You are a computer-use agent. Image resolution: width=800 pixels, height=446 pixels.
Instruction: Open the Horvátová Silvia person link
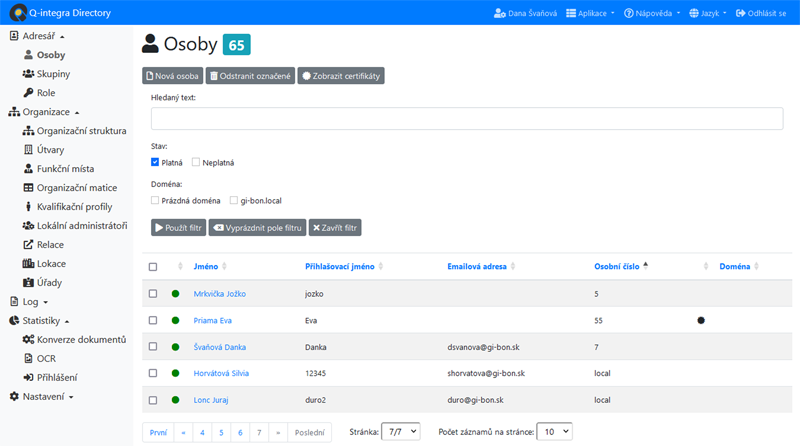click(221, 373)
